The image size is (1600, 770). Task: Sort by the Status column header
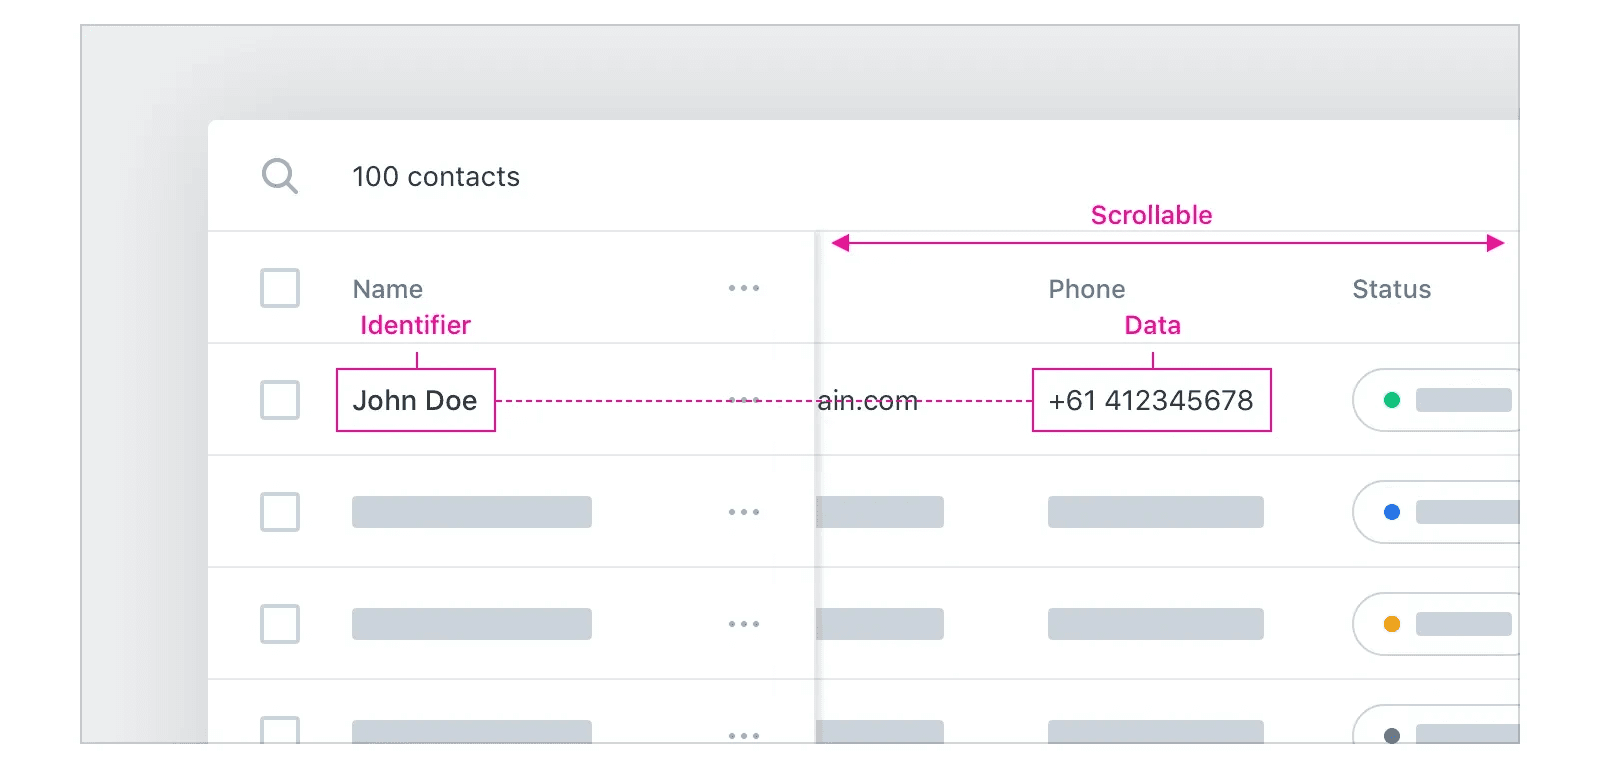point(1392,289)
